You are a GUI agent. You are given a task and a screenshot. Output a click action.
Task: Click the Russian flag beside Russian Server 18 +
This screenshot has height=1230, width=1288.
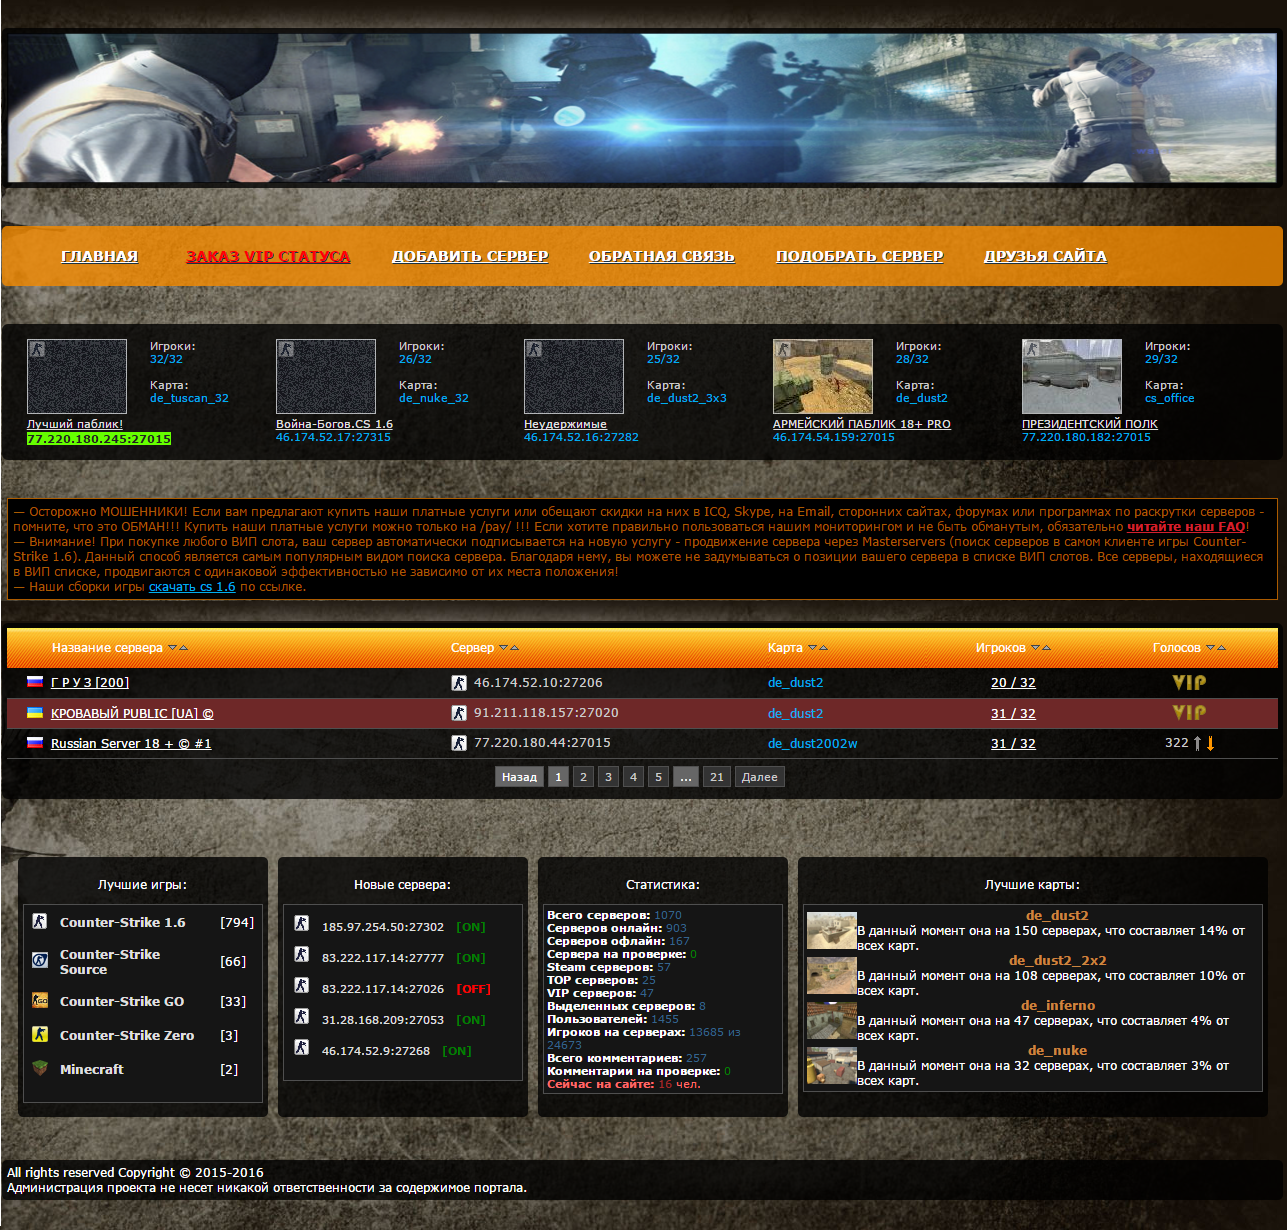(35, 743)
